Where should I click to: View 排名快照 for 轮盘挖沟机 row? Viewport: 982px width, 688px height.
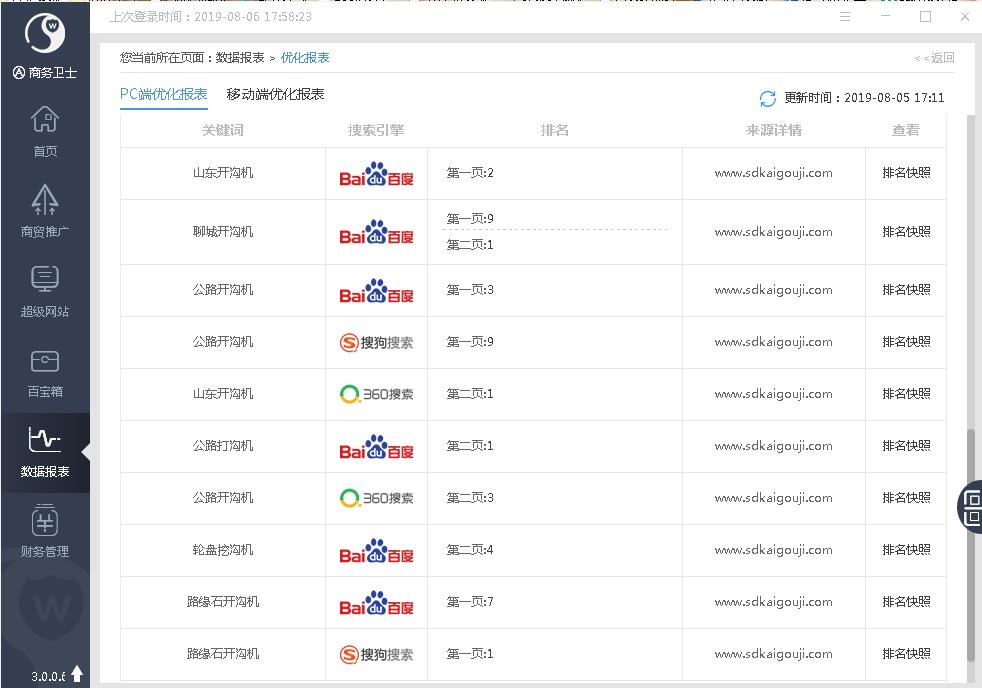(x=906, y=549)
